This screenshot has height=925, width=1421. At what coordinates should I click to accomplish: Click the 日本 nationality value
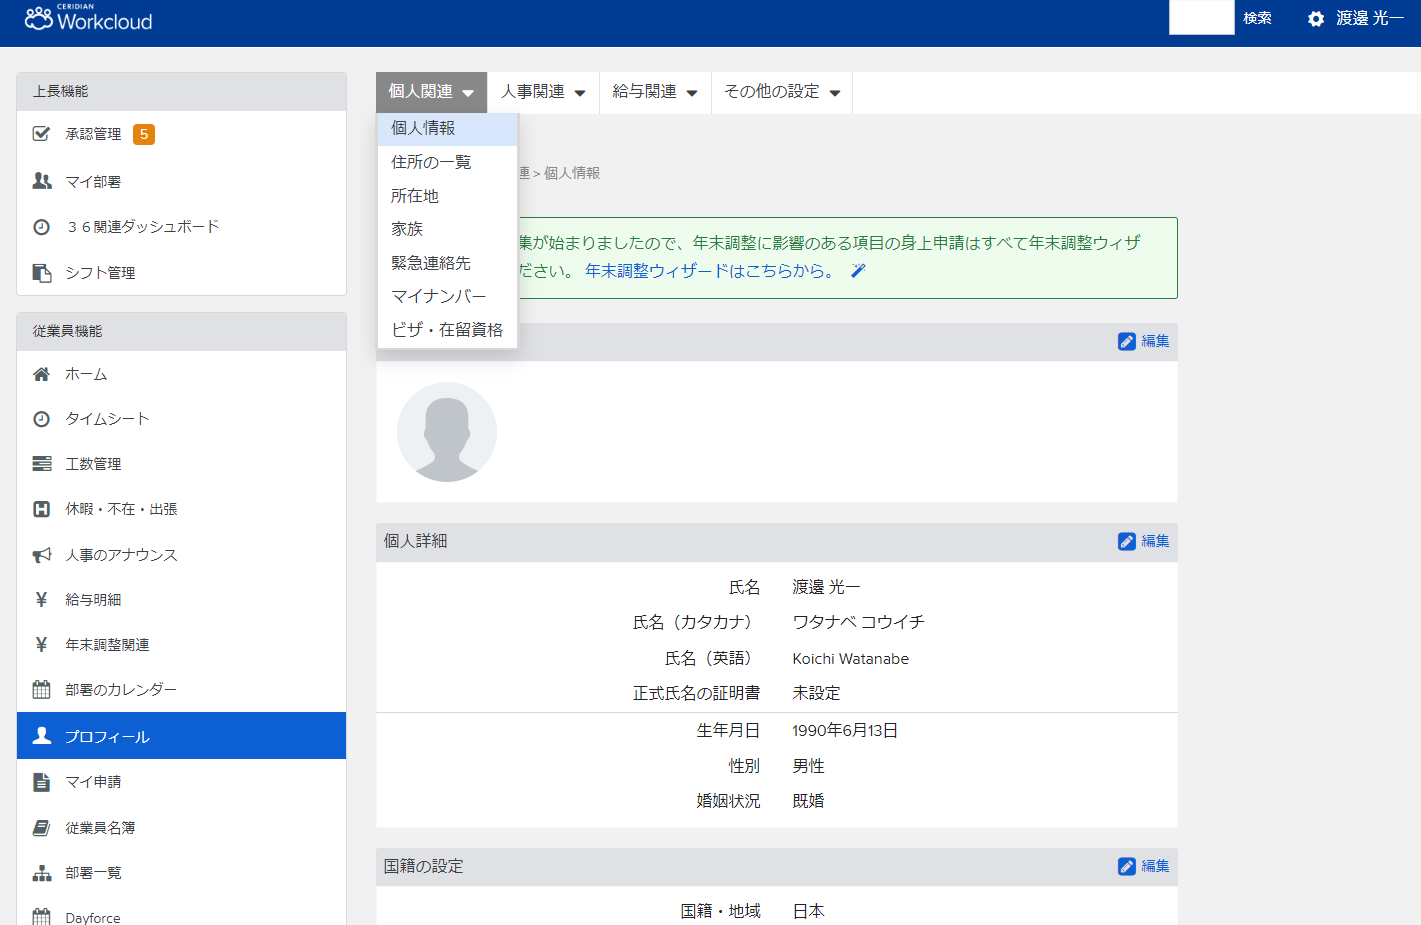[808, 911]
